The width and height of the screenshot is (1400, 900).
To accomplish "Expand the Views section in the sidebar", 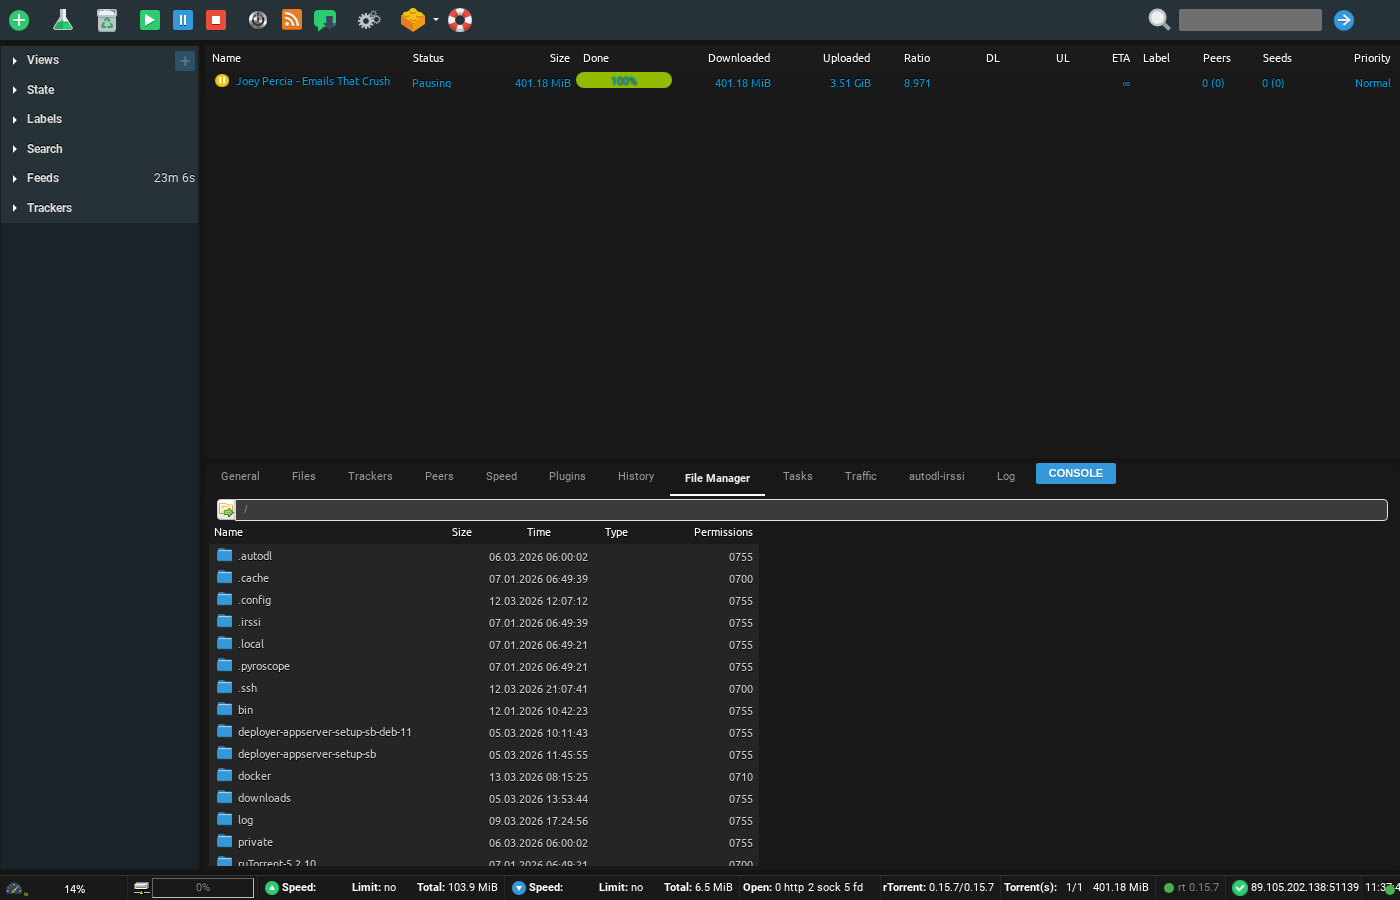I will point(42,60).
